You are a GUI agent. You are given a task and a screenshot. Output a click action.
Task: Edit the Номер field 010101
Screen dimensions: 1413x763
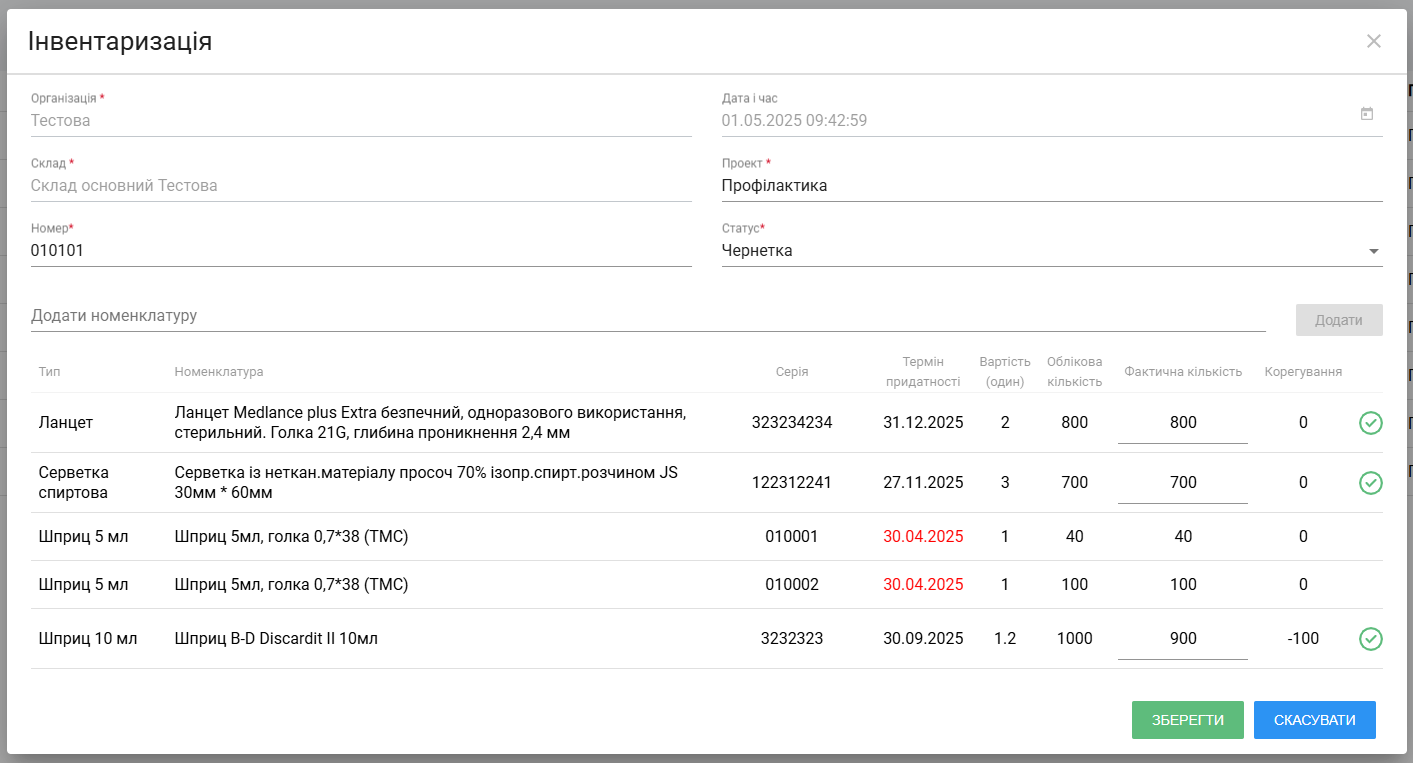[361, 251]
